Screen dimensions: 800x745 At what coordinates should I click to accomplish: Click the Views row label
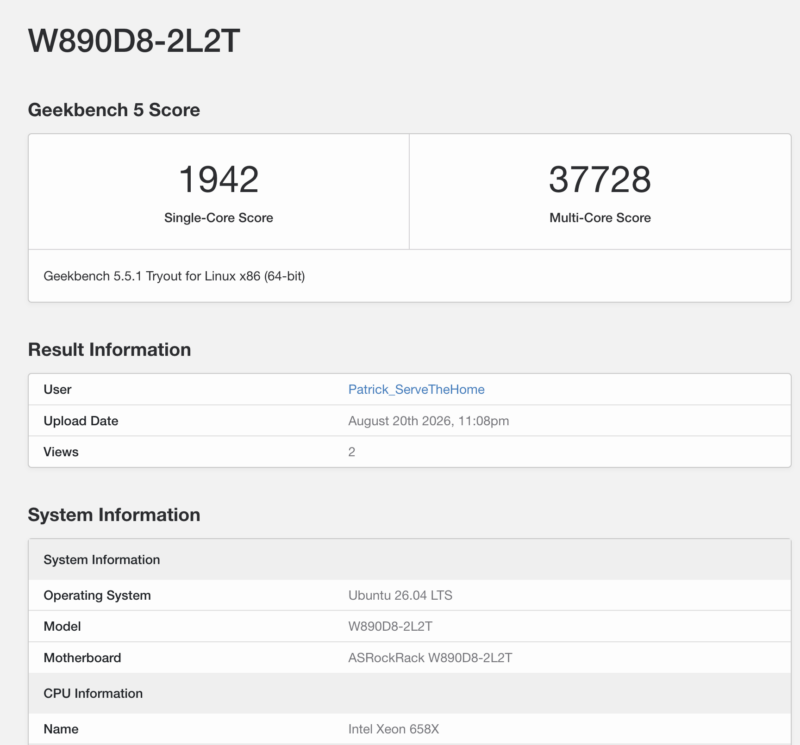[x=61, y=452]
